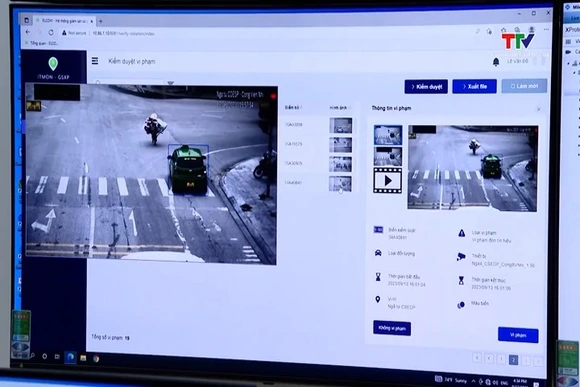Open the large violation preview image
Image resolution: width=580 pixels, height=387 pixels.
coord(473,168)
